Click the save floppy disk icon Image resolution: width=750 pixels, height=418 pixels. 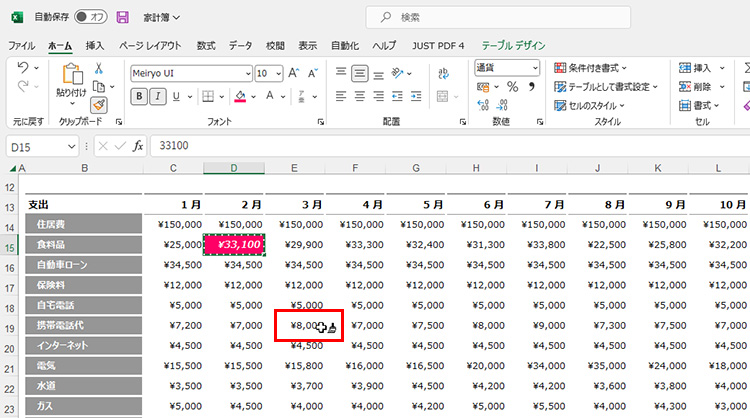pyautogui.click(x=123, y=17)
